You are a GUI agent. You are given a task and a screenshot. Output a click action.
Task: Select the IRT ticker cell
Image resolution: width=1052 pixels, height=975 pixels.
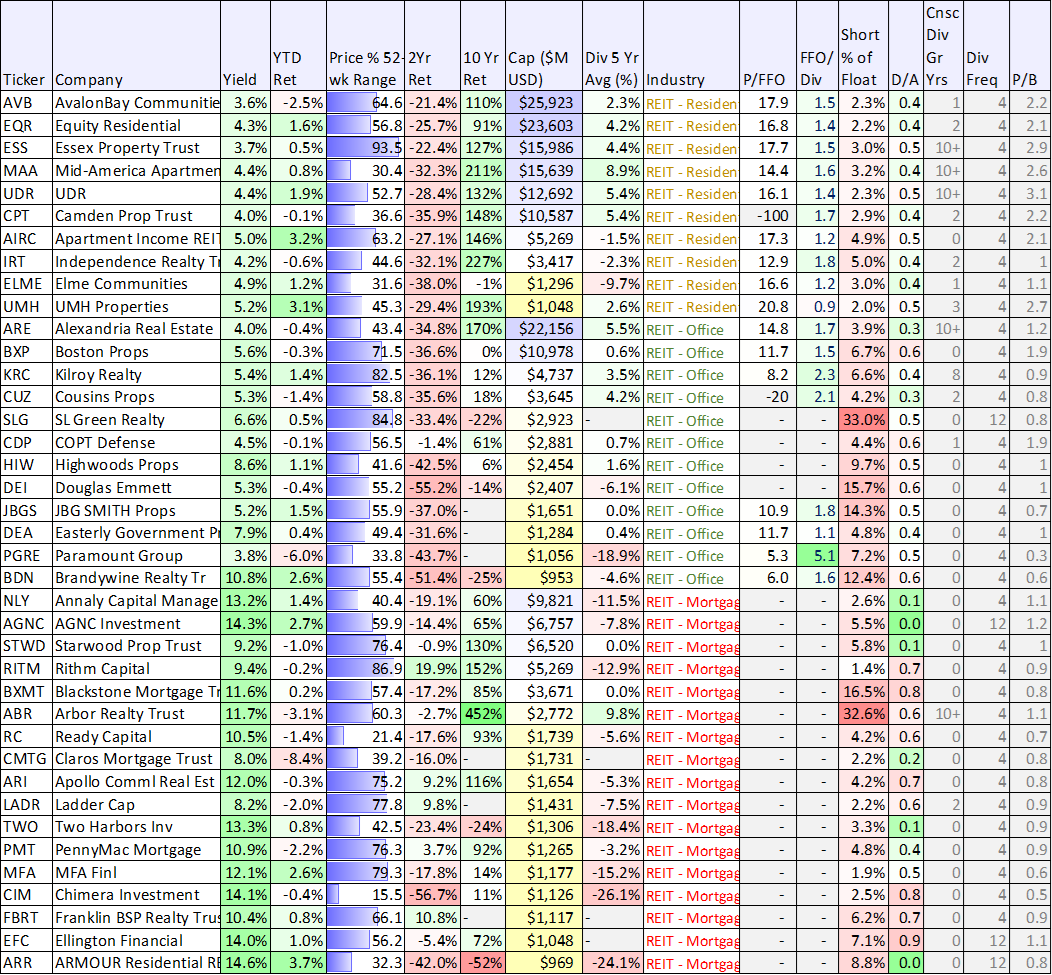tap(26, 262)
